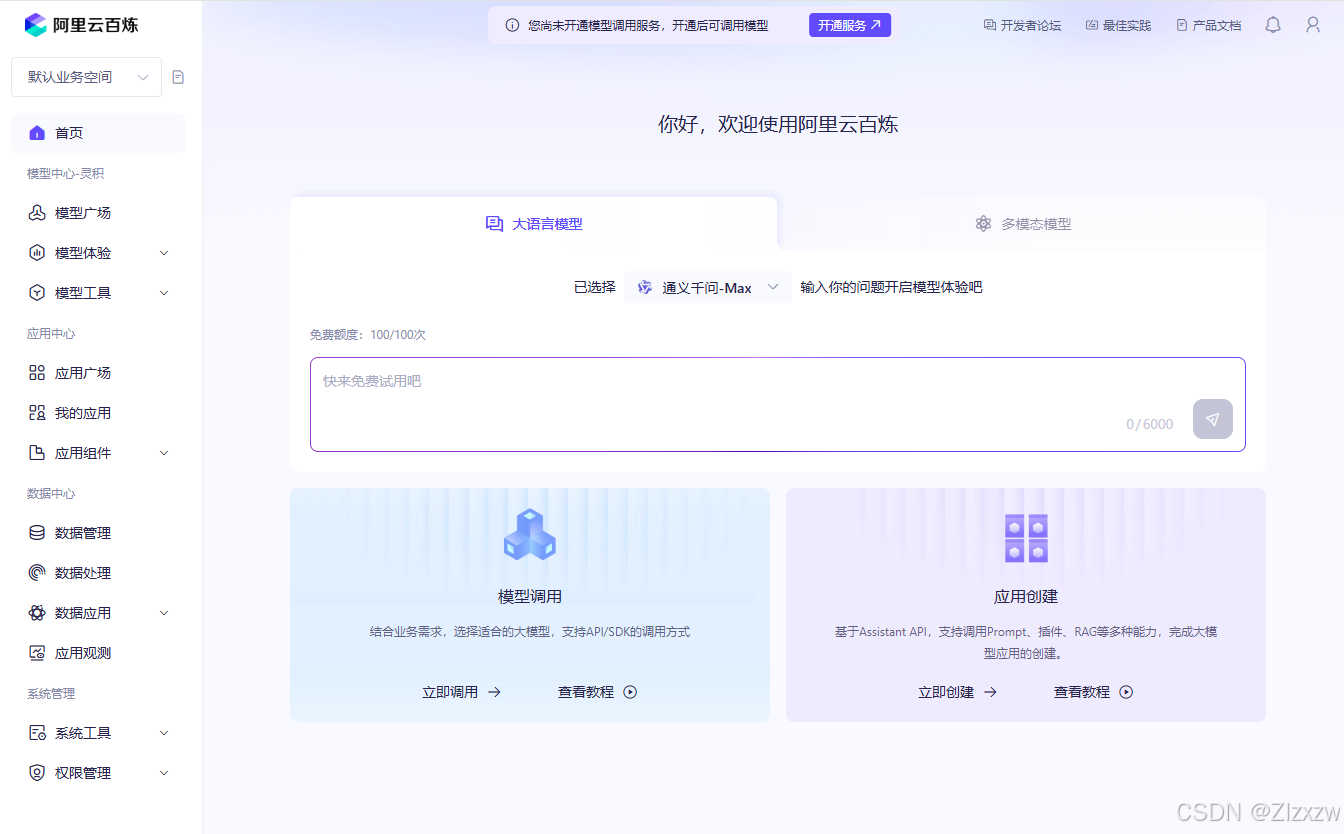Click the send message paper-plane button
Viewport: 1344px width, 834px height.
(1213, 419)
